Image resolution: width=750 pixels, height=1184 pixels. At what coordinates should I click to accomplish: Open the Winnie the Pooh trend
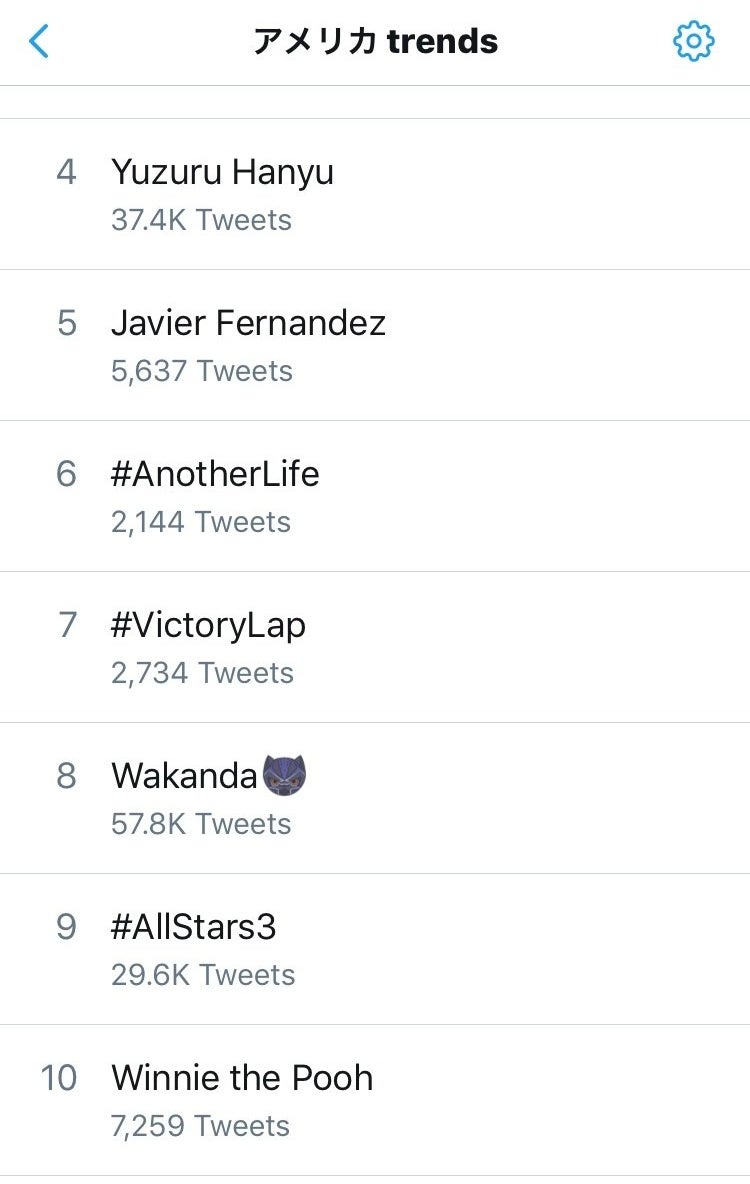[x=375, y=1100]
